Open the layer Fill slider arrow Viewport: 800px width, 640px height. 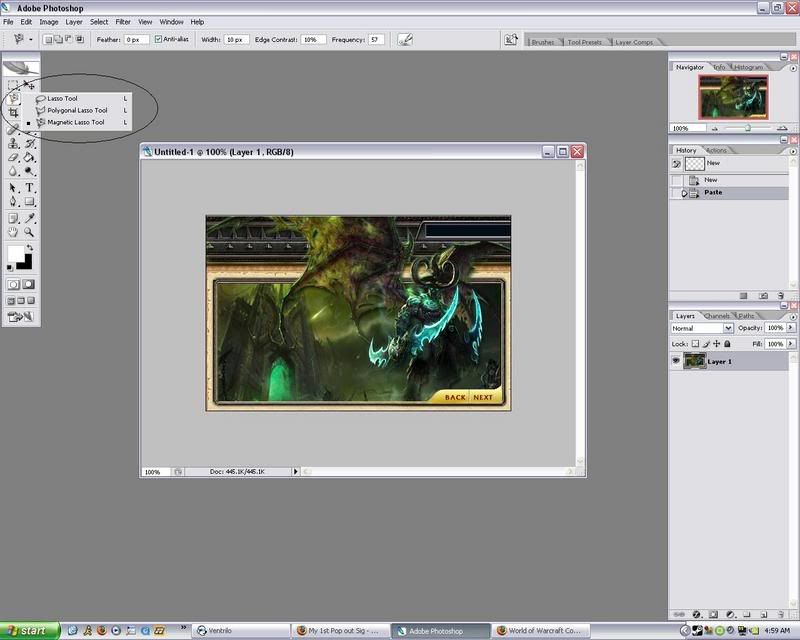point(791,344)
